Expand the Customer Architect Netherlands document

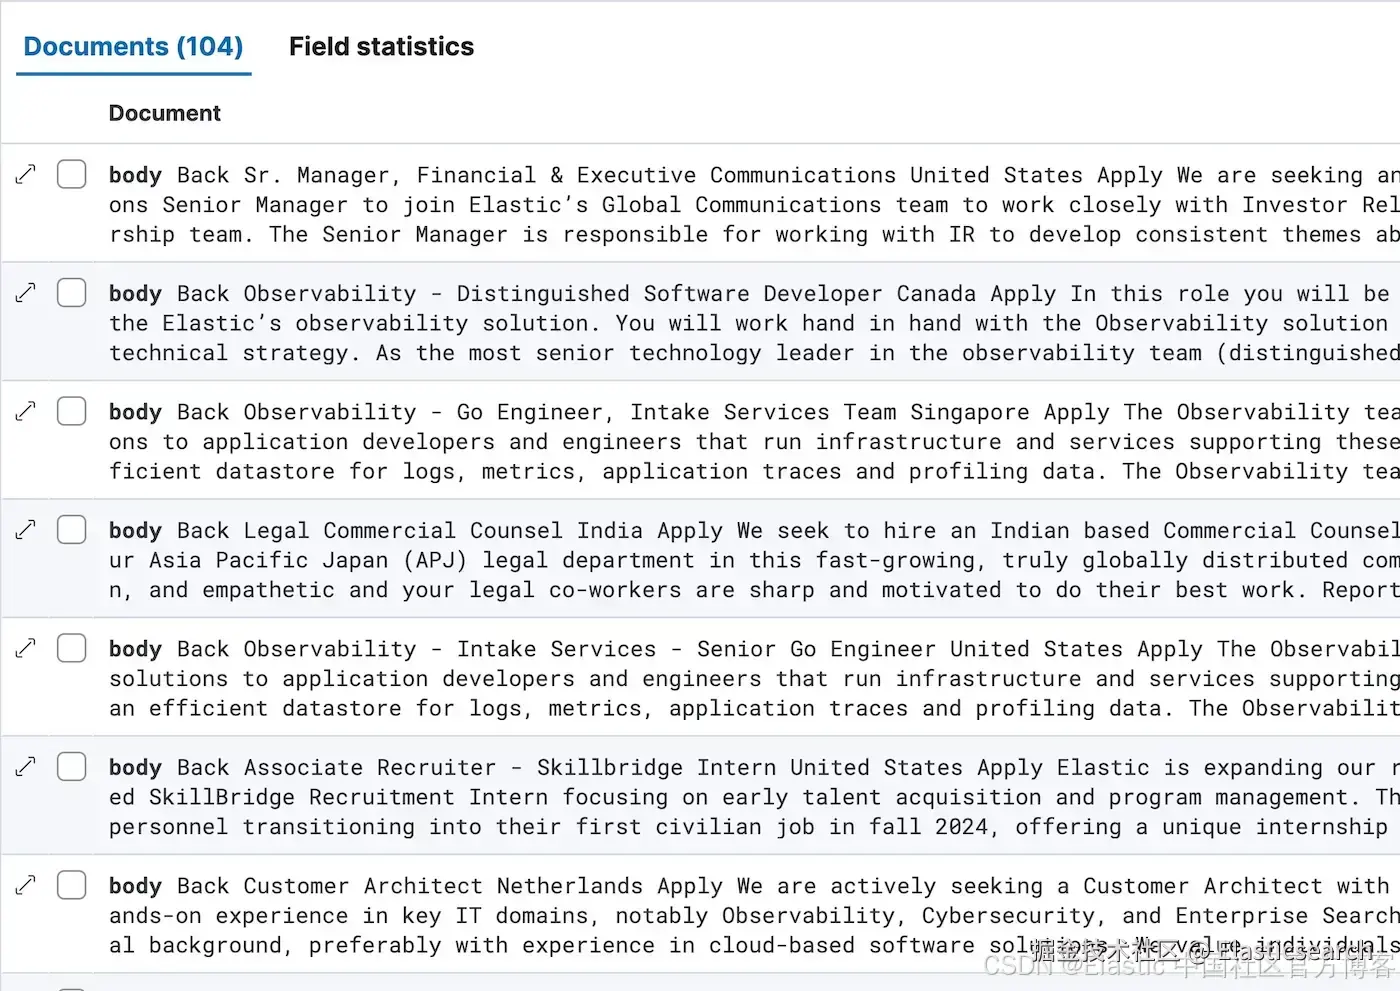(x=26, y=885)
